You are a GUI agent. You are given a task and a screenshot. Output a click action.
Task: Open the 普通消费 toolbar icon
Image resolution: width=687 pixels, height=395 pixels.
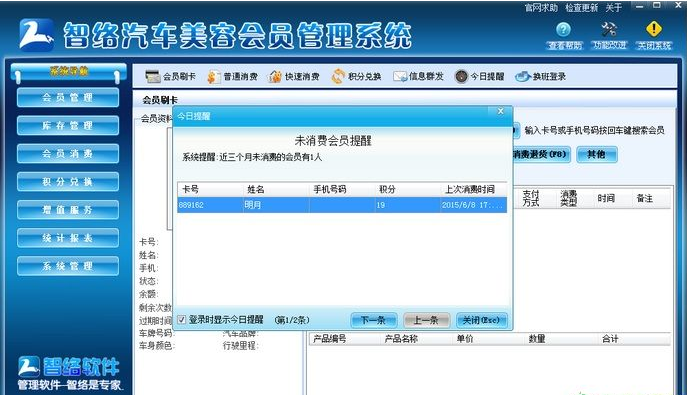click(213, 77)
